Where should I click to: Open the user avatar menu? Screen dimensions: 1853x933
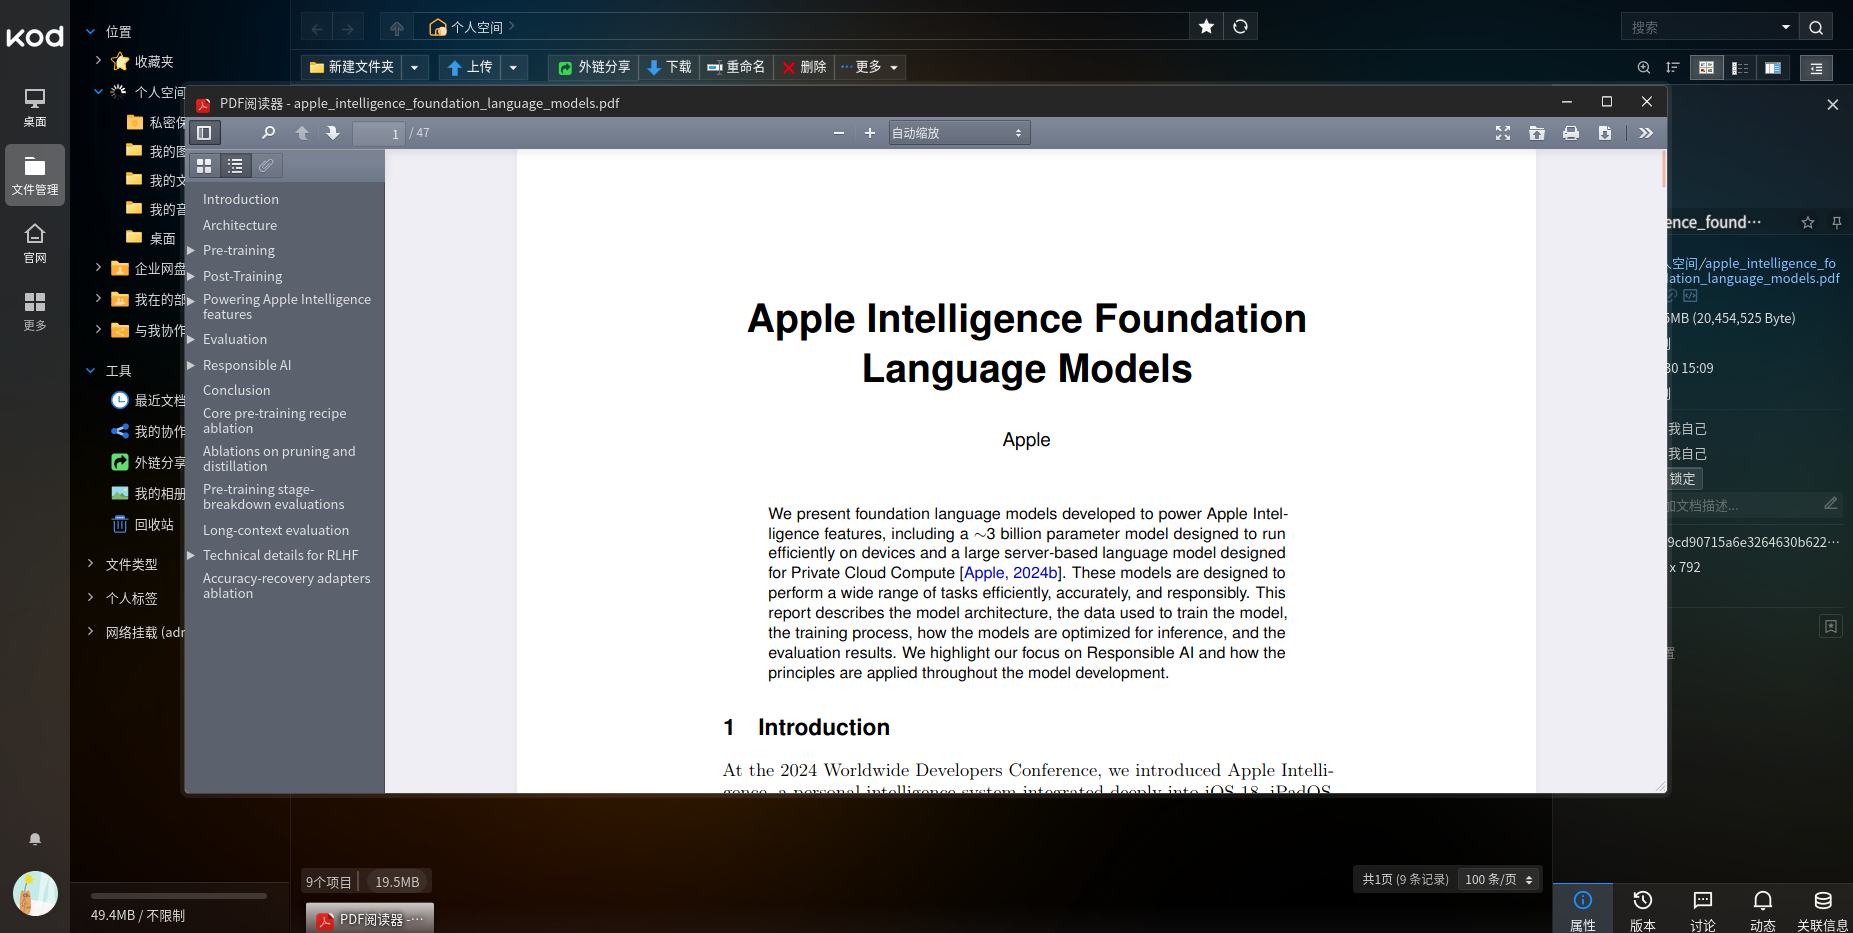(x=35, y=894)
